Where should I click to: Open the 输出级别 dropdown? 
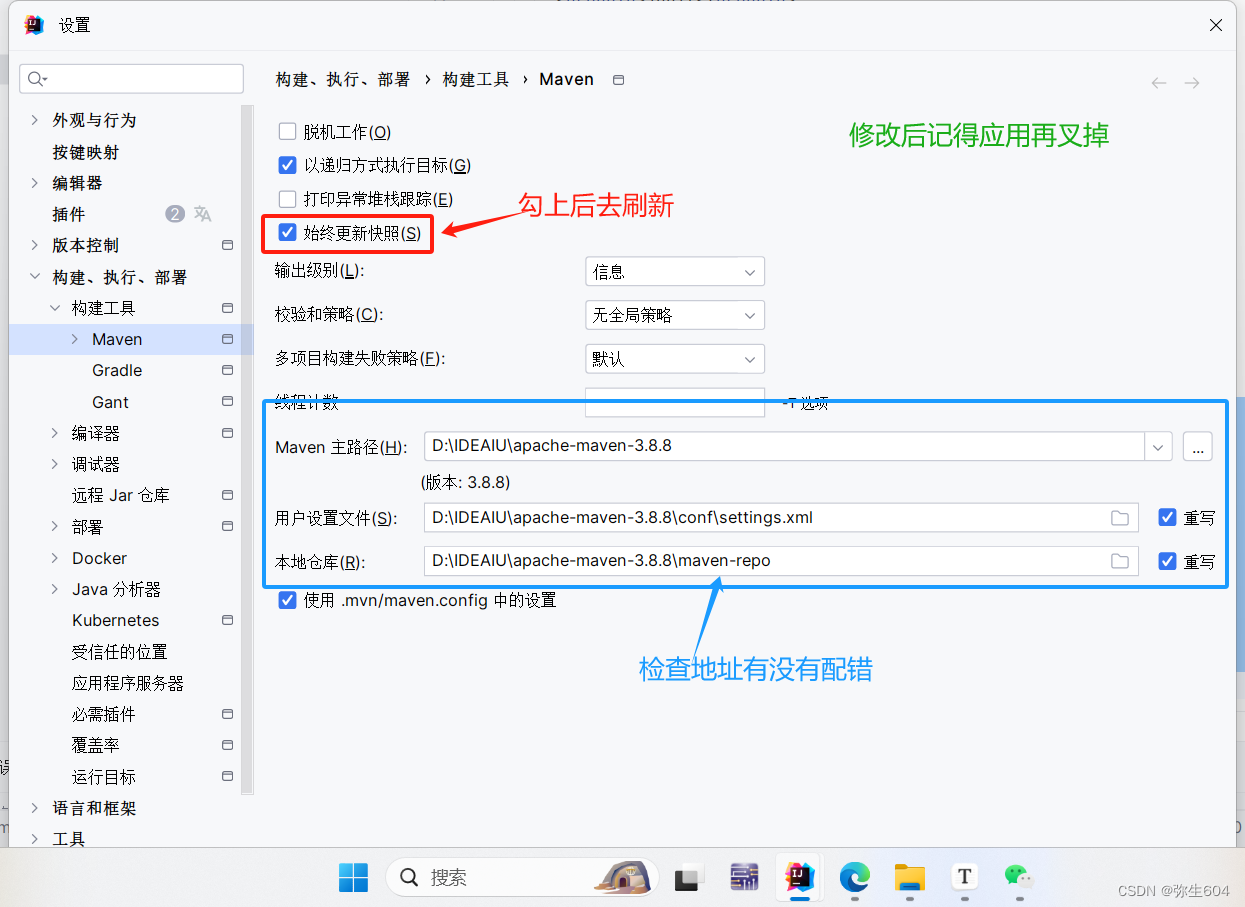675,271
